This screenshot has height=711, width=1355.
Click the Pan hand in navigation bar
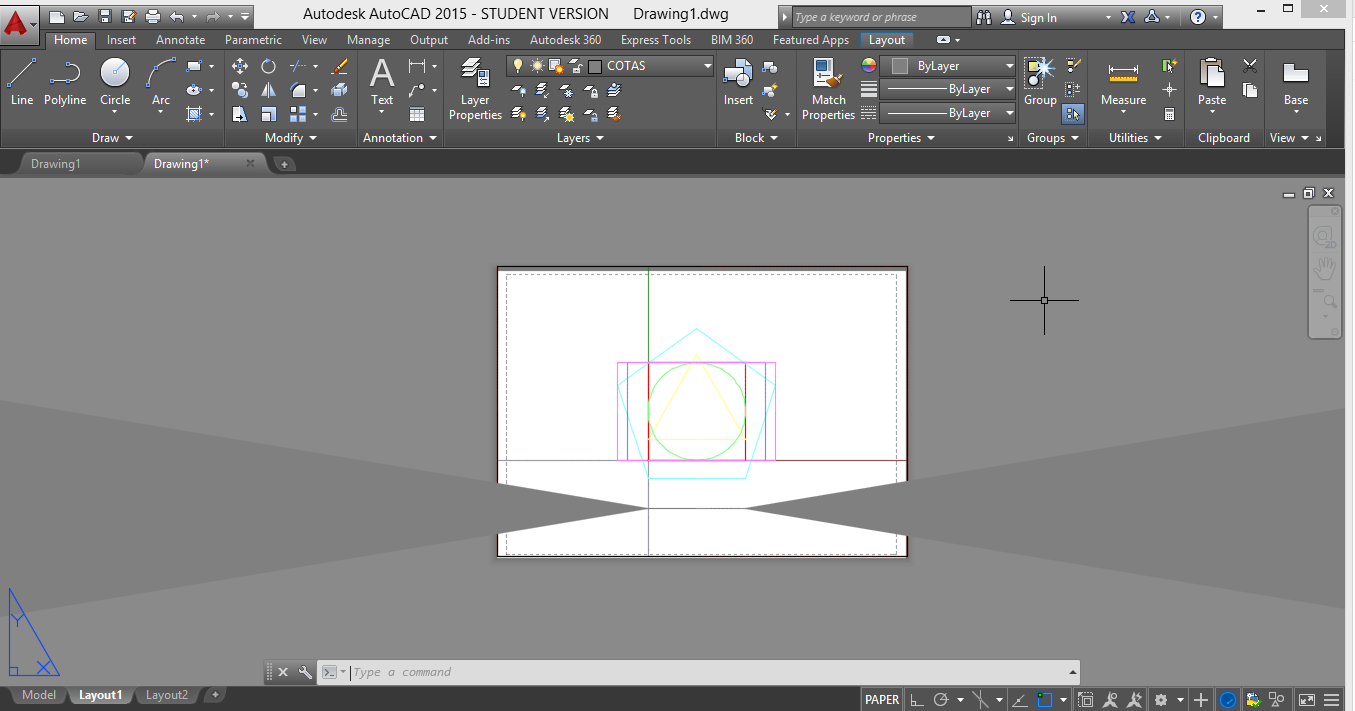(x=1324, y=267)
